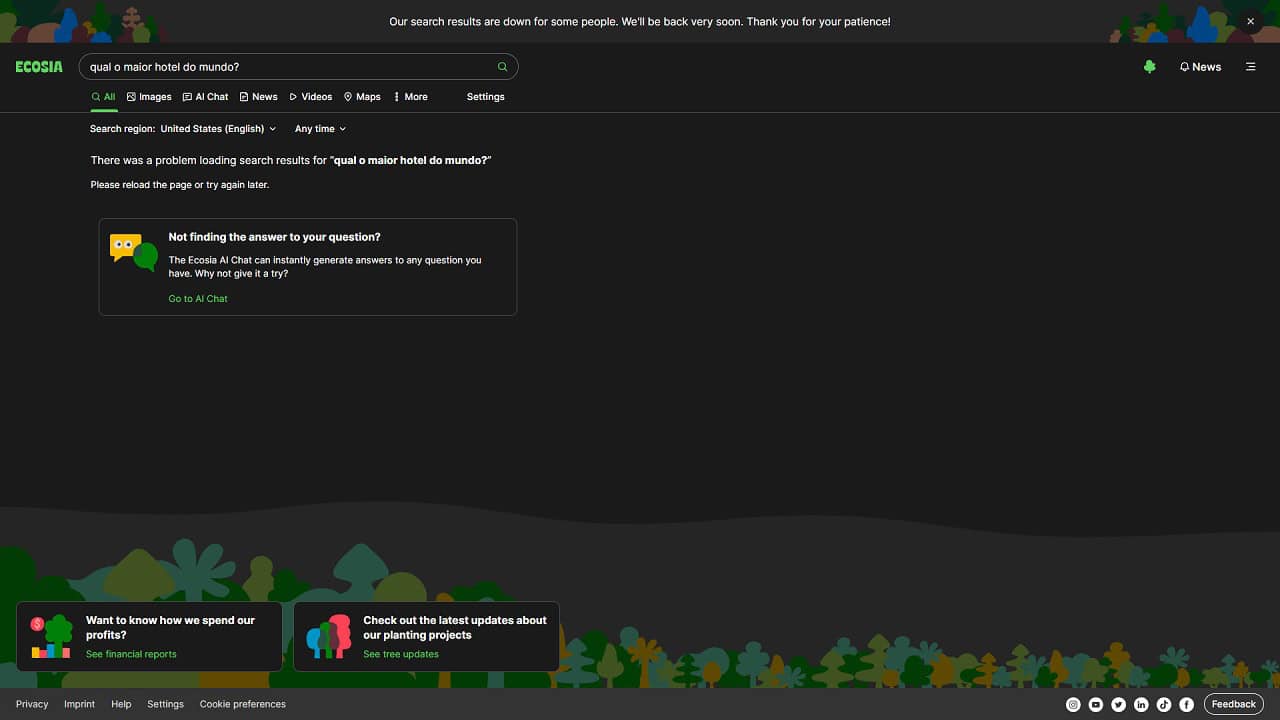This screenshot has width=1280, height=720.
Task: Click the 'Not finding the answer to your question?' heading
Action: point(274,237)
